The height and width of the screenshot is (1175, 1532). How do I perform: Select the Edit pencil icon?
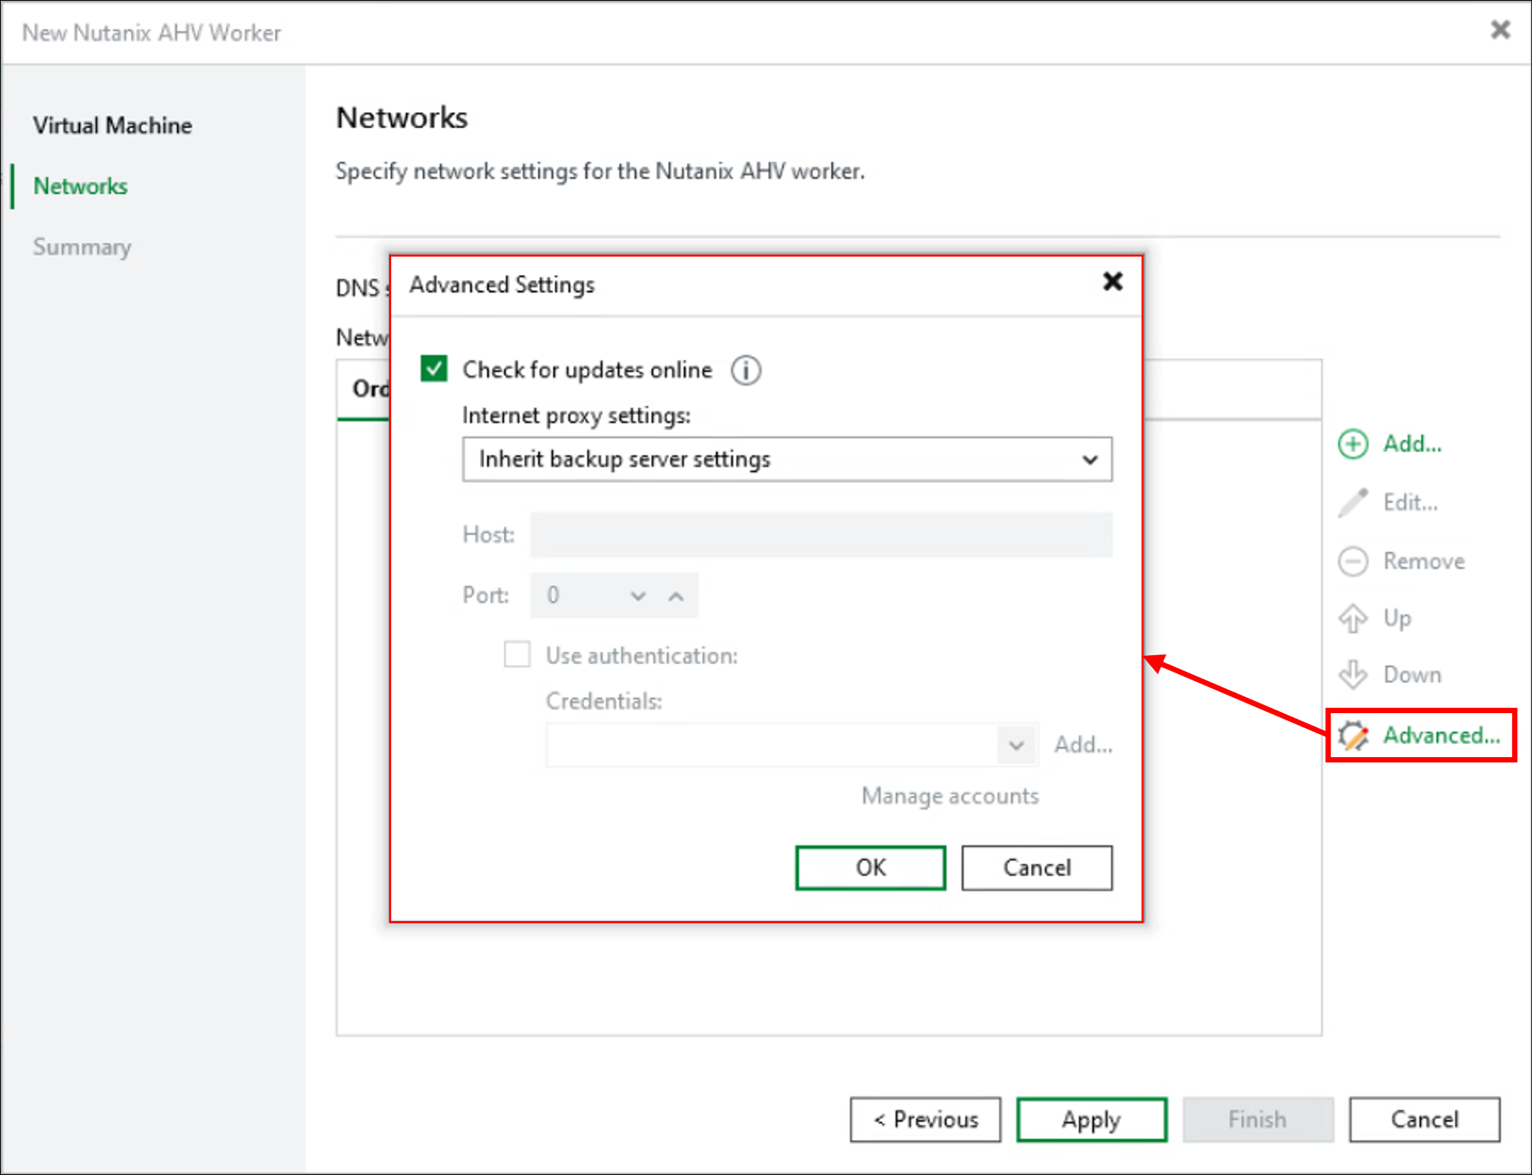(x=1353, y=502)
